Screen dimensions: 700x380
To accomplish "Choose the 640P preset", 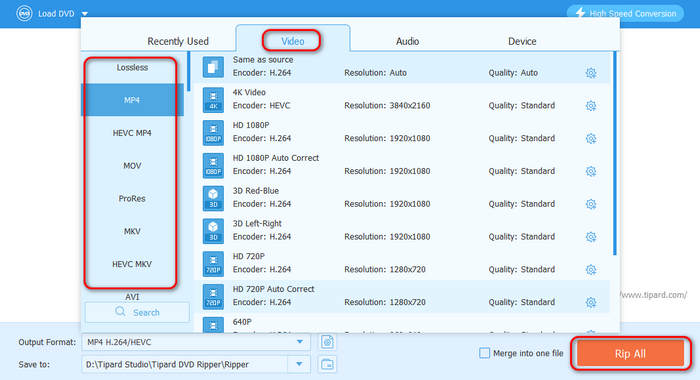I will click(x=402, y=324).
